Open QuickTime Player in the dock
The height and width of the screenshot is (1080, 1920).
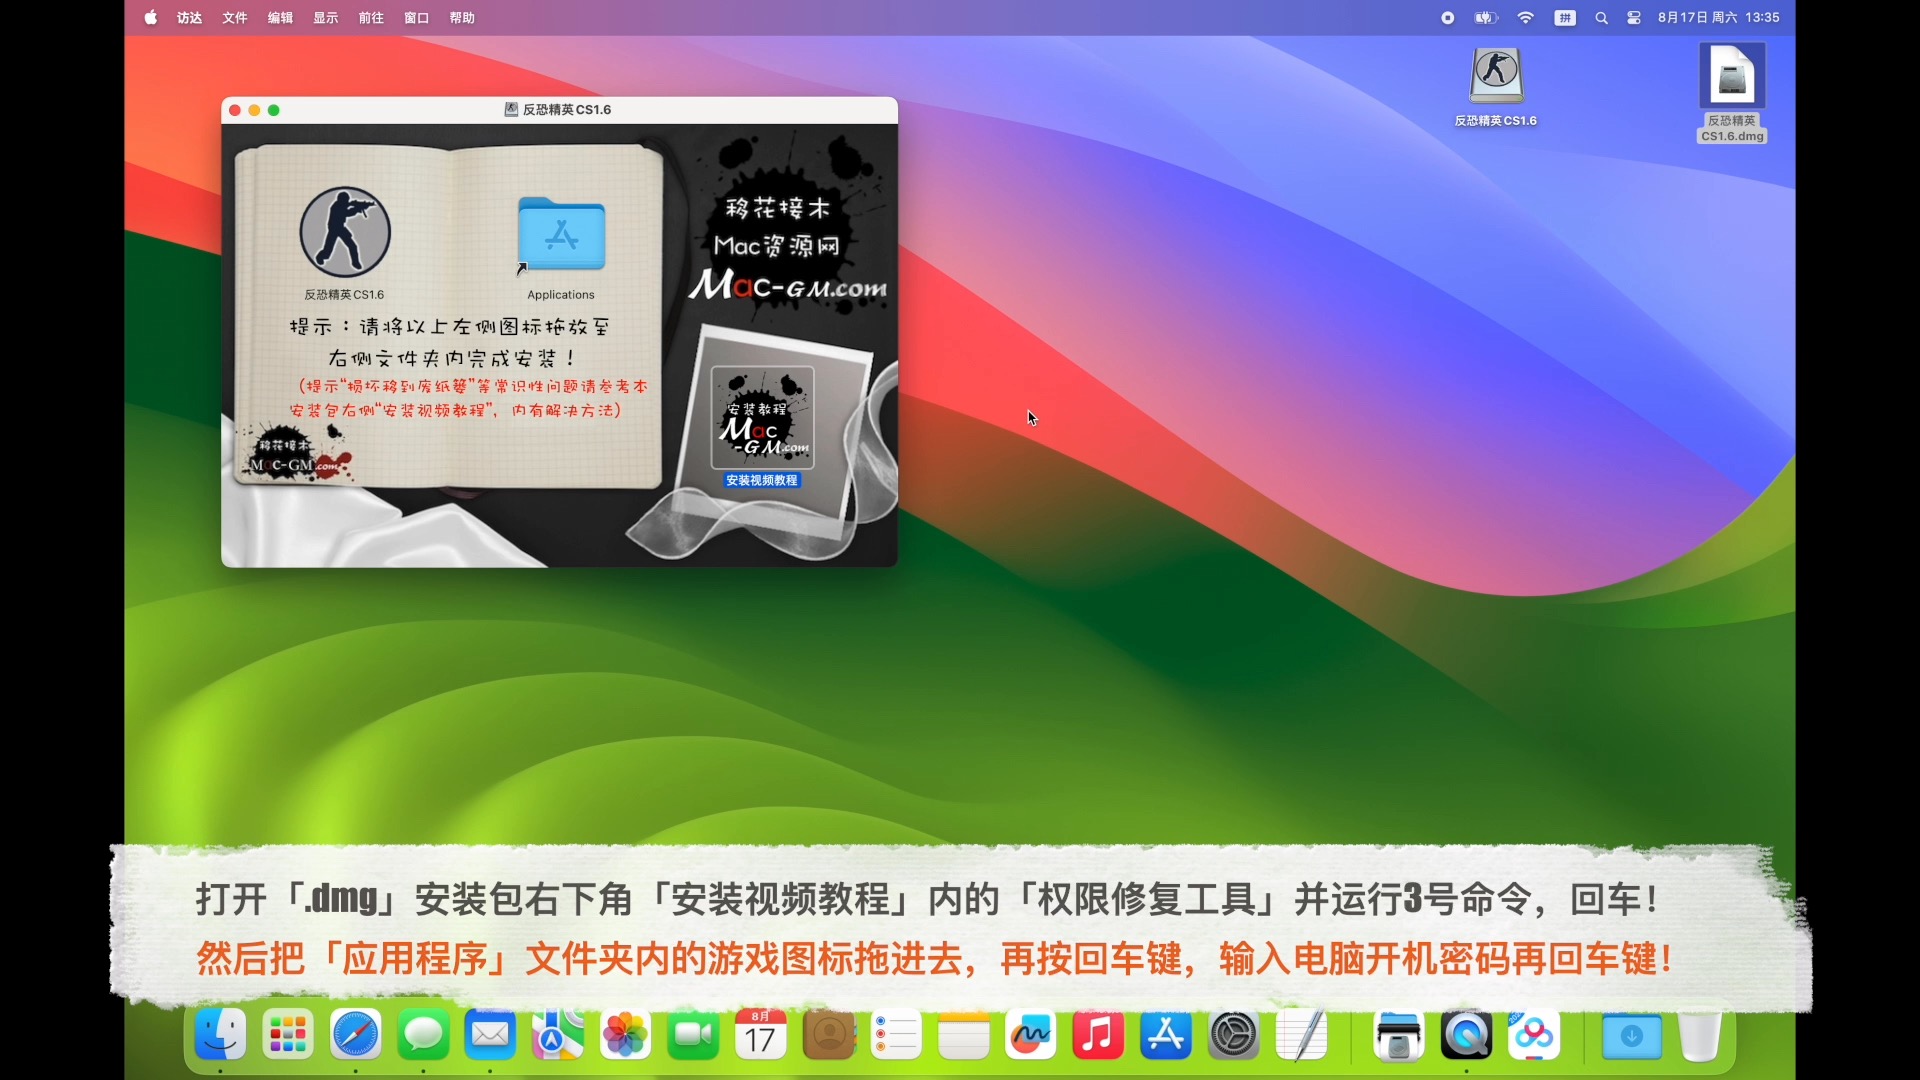click(1466, 1035)
